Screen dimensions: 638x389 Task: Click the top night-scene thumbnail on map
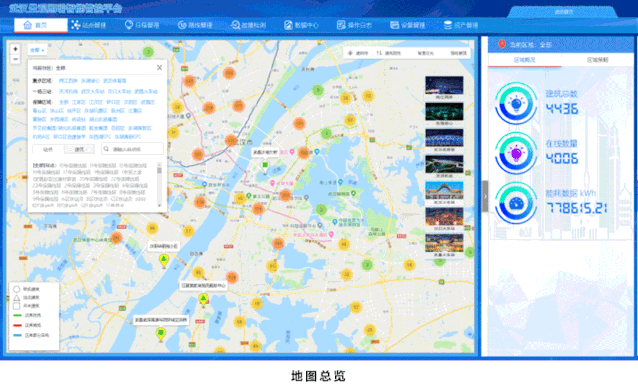[444, 87]
